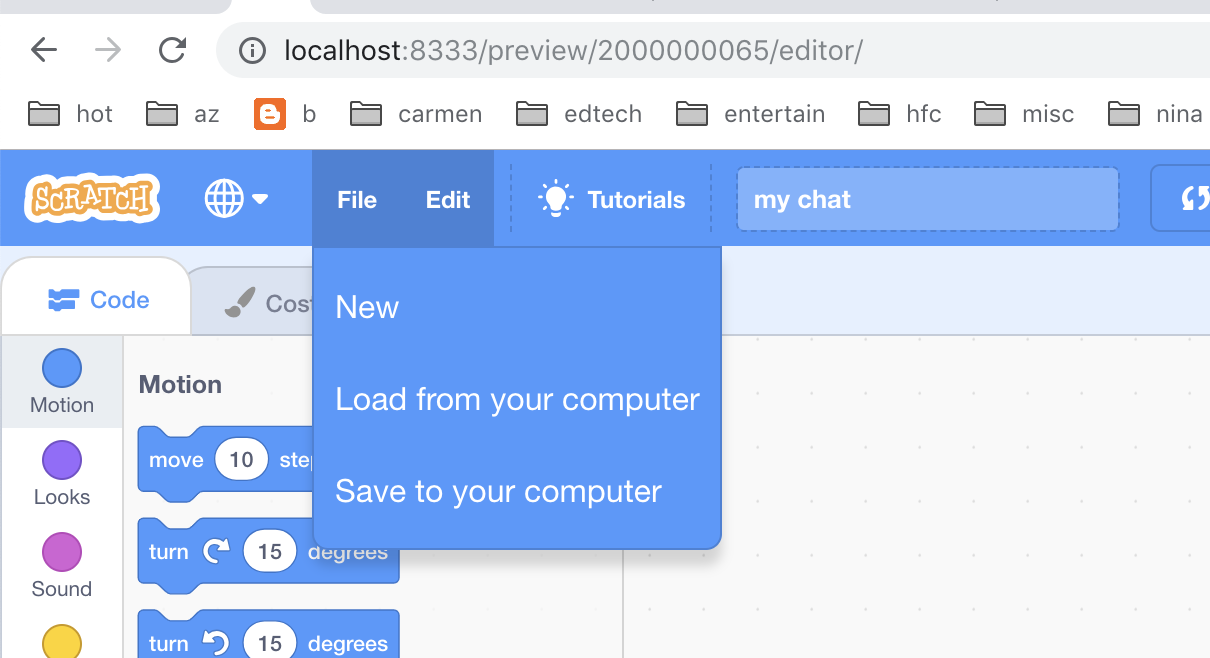View site info icon in the address bar
The image size is (1210, 658).
pos(252,50)
